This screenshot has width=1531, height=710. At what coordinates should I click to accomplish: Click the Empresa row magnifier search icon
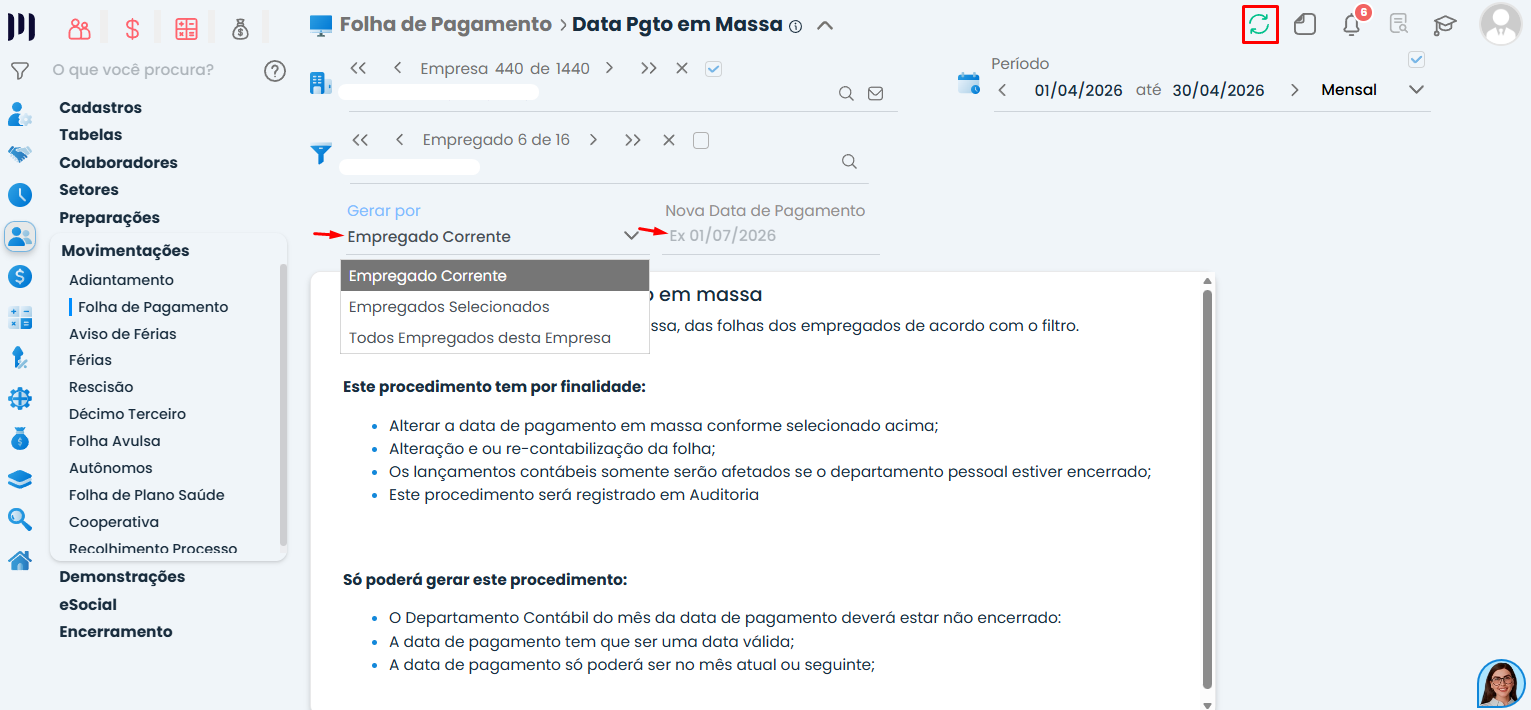point(846,93)
